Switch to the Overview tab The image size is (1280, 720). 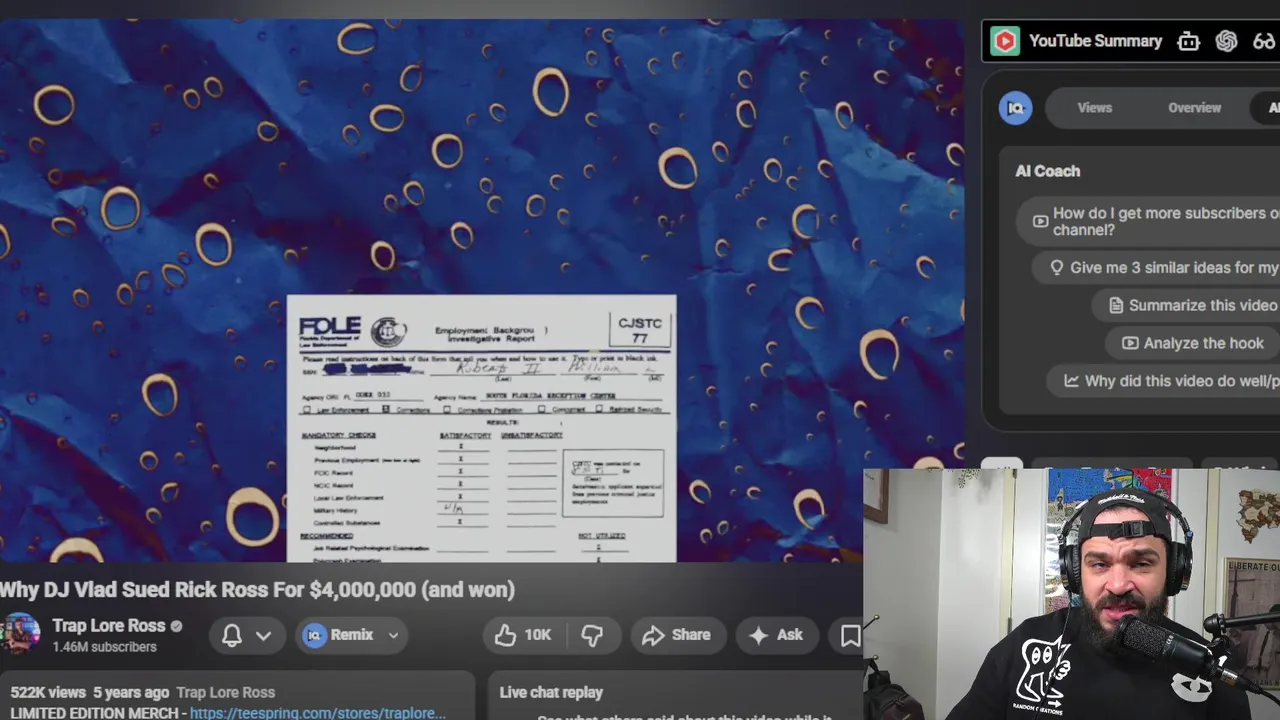(1194, 108)
